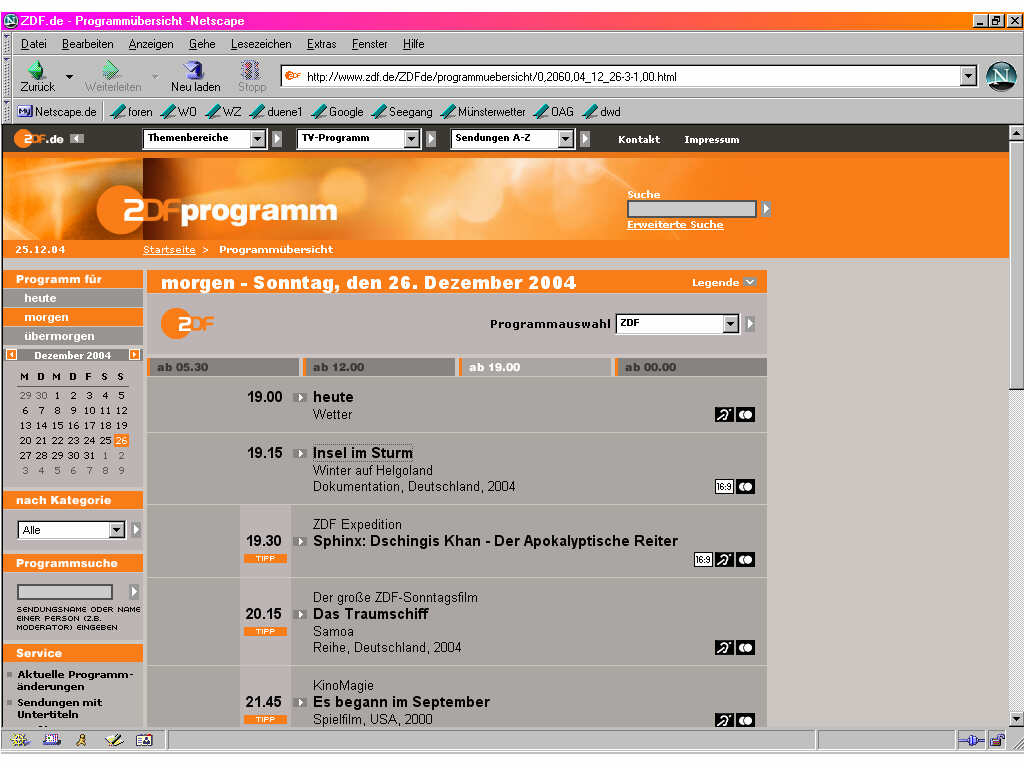Screen dimensions: 1024x768
Task: Open the Lesezeichen menu
Action: click(261, 44)
